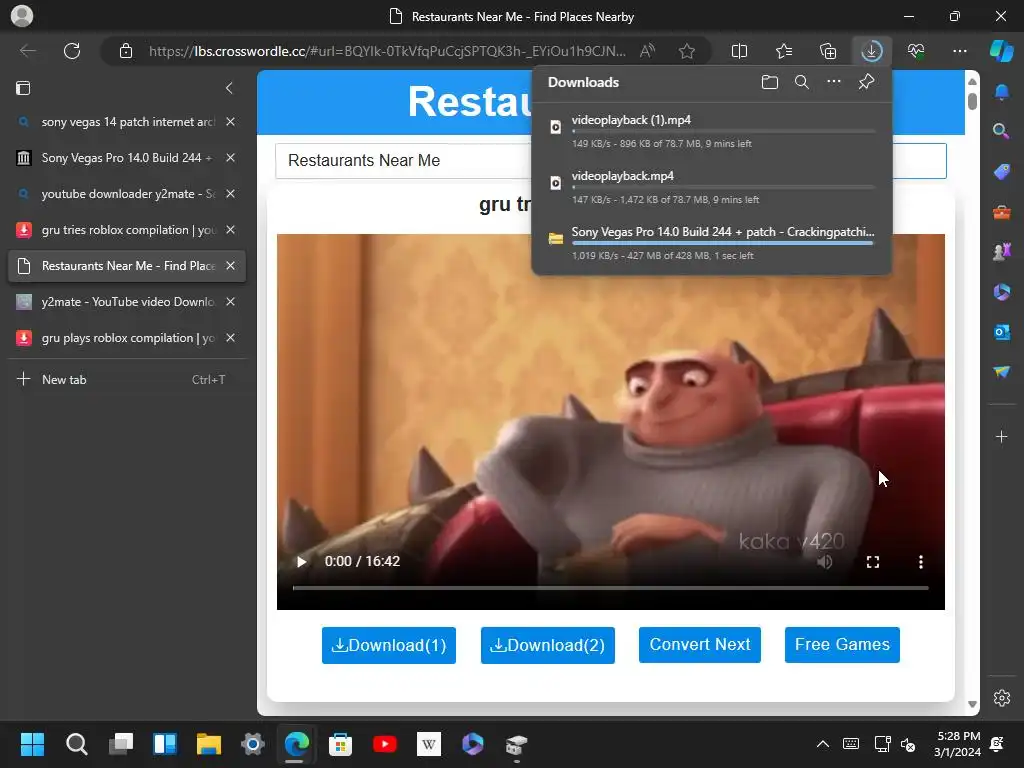Open split screen view
1024x768 pixels.
coord(739,51)
